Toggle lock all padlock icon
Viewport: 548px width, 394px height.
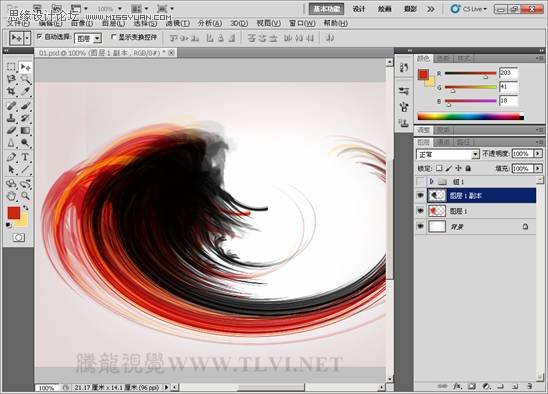468,169
